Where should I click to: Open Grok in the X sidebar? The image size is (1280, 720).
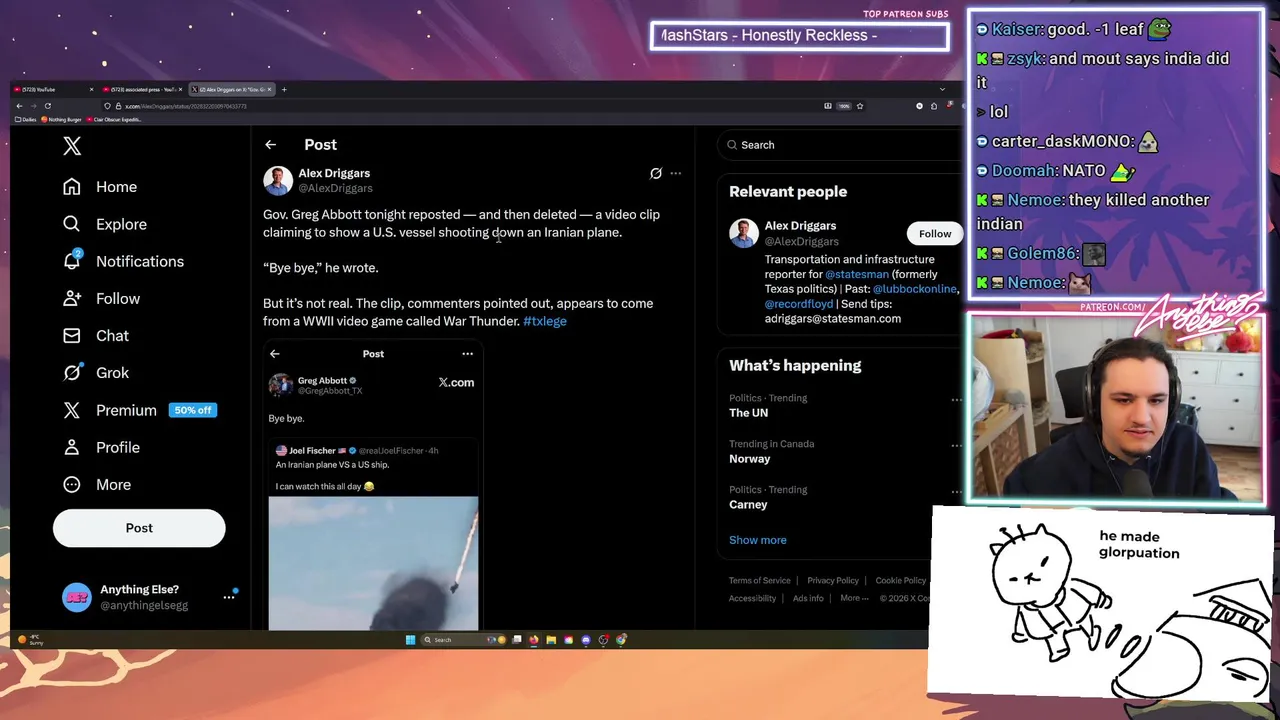coord(96,372)
